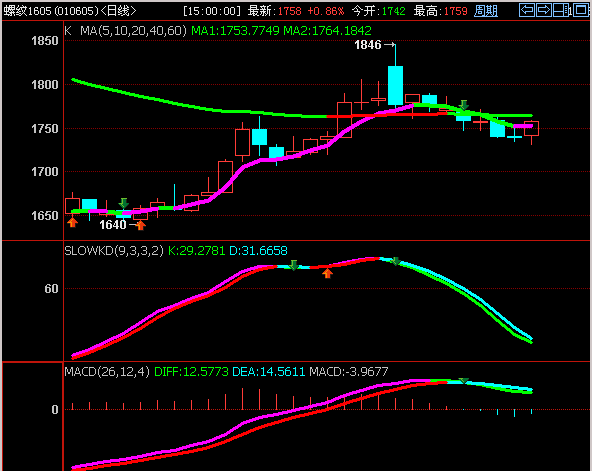The width and height of the screenshot is (592, 471).
Task: Click the MACD(26,12,4) indicator label
Action: (107, 372)
